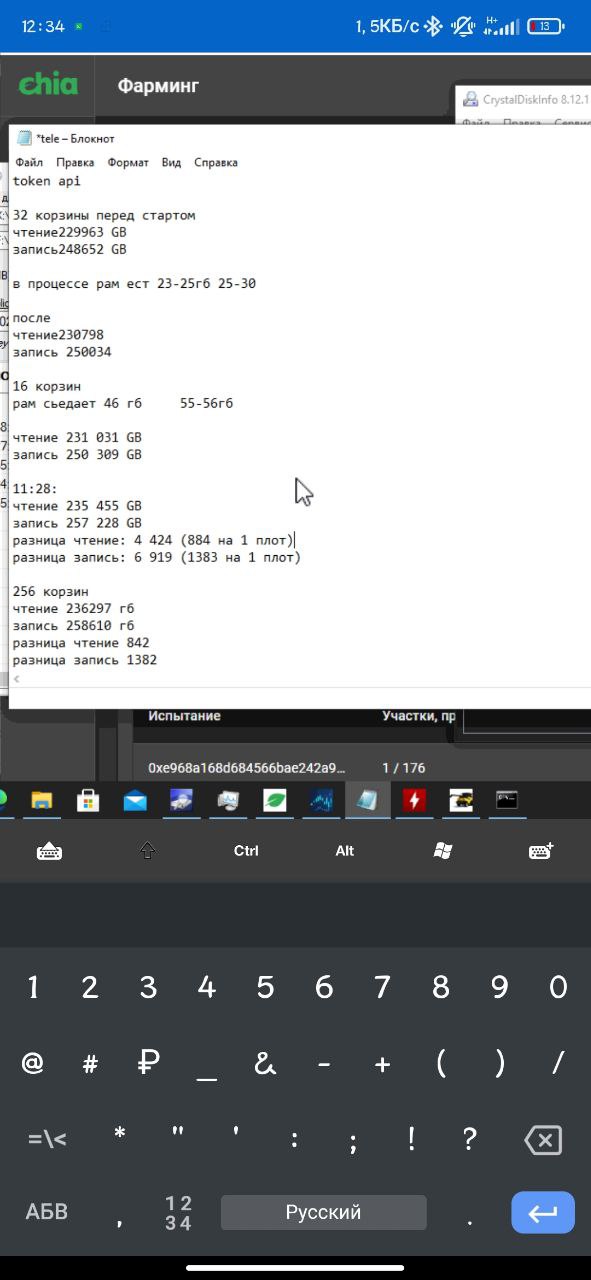Screen dimensions: 591x1280
Task: Open the Правка menu in Notepad
Action: (x=75, y=162)
